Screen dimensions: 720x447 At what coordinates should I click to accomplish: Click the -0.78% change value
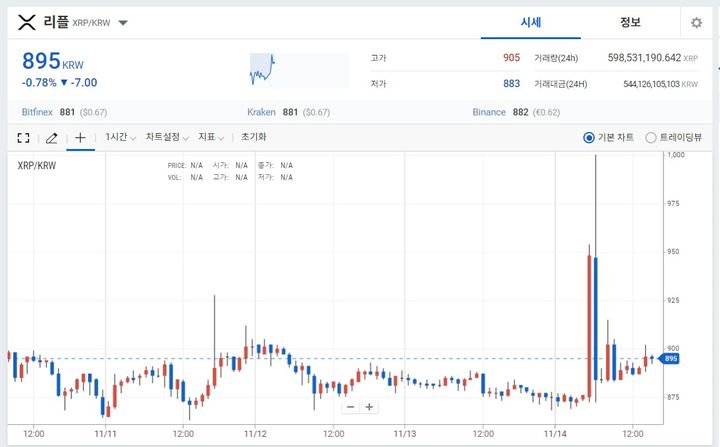39,83
